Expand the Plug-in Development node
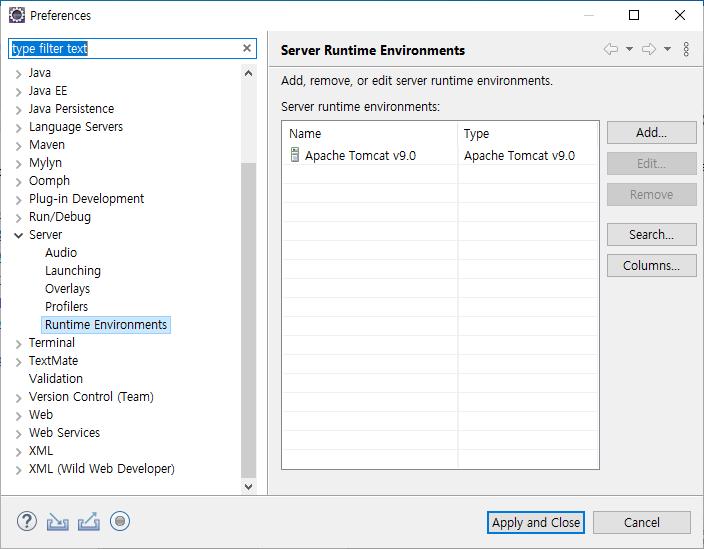The height and width of the screenshot is (549, 704). [18, 200]
